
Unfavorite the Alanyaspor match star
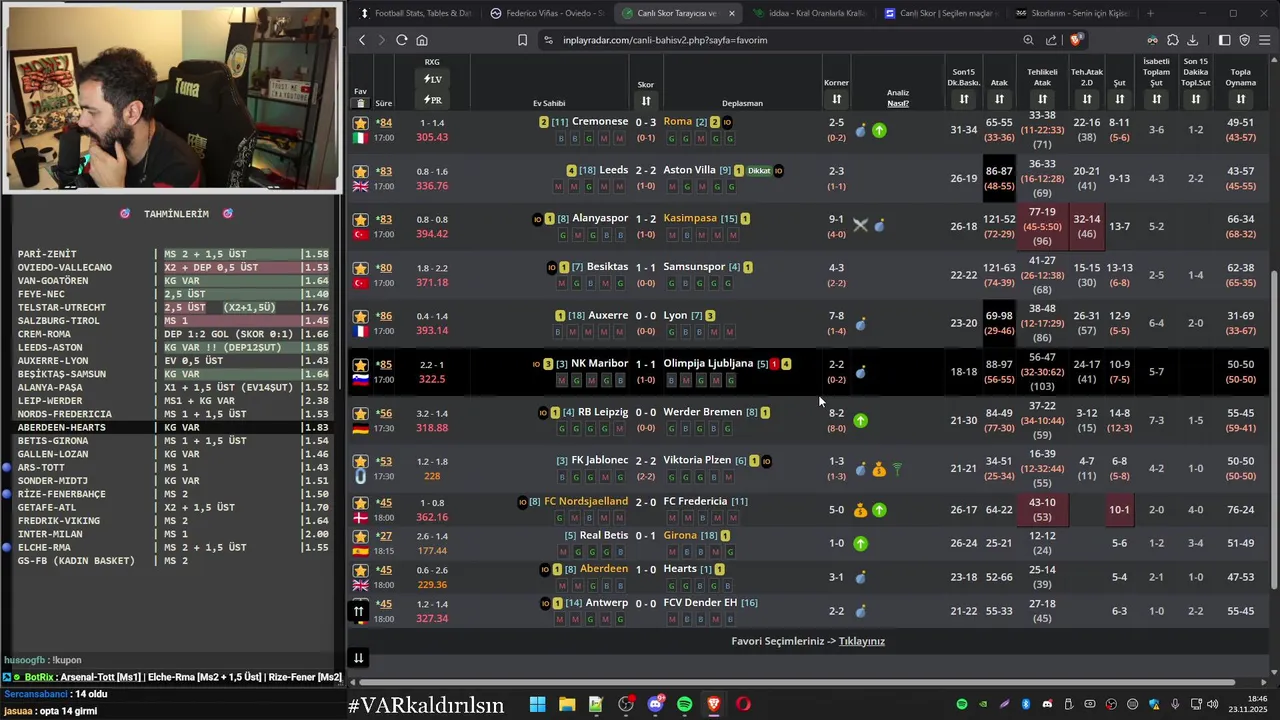point(361,220)
